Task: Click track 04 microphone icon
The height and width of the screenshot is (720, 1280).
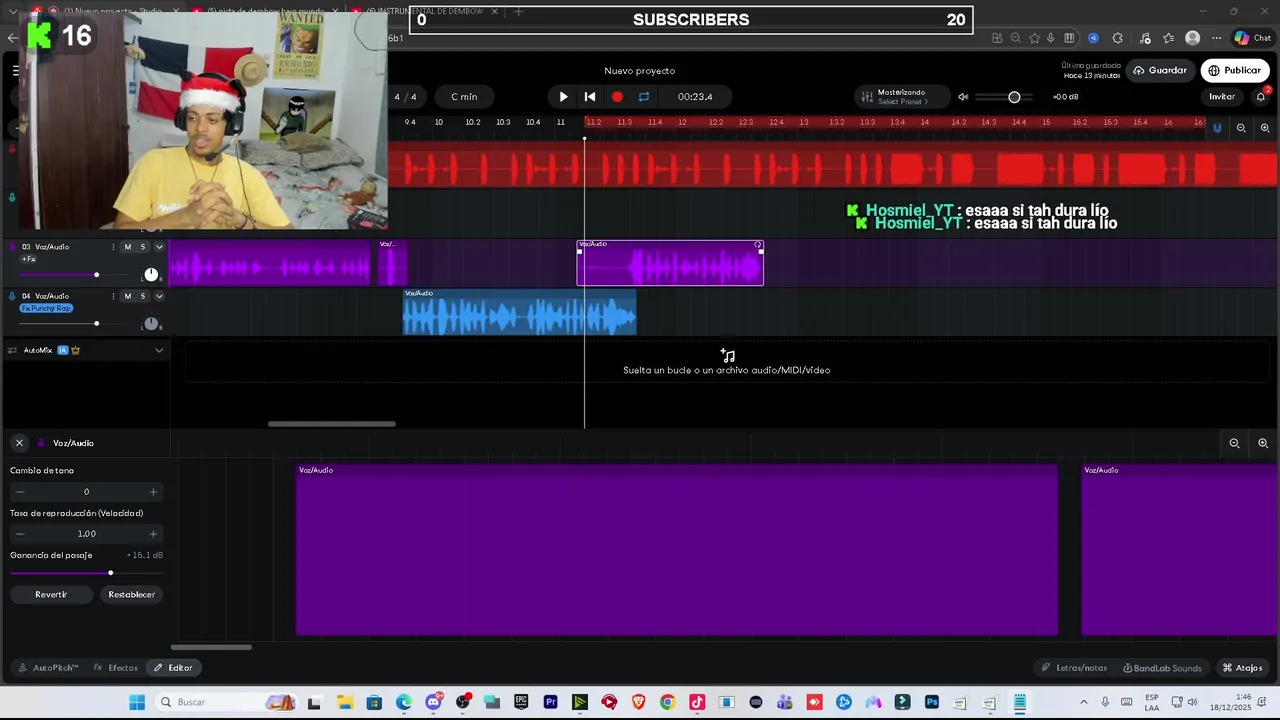Action: pos(12,296)
